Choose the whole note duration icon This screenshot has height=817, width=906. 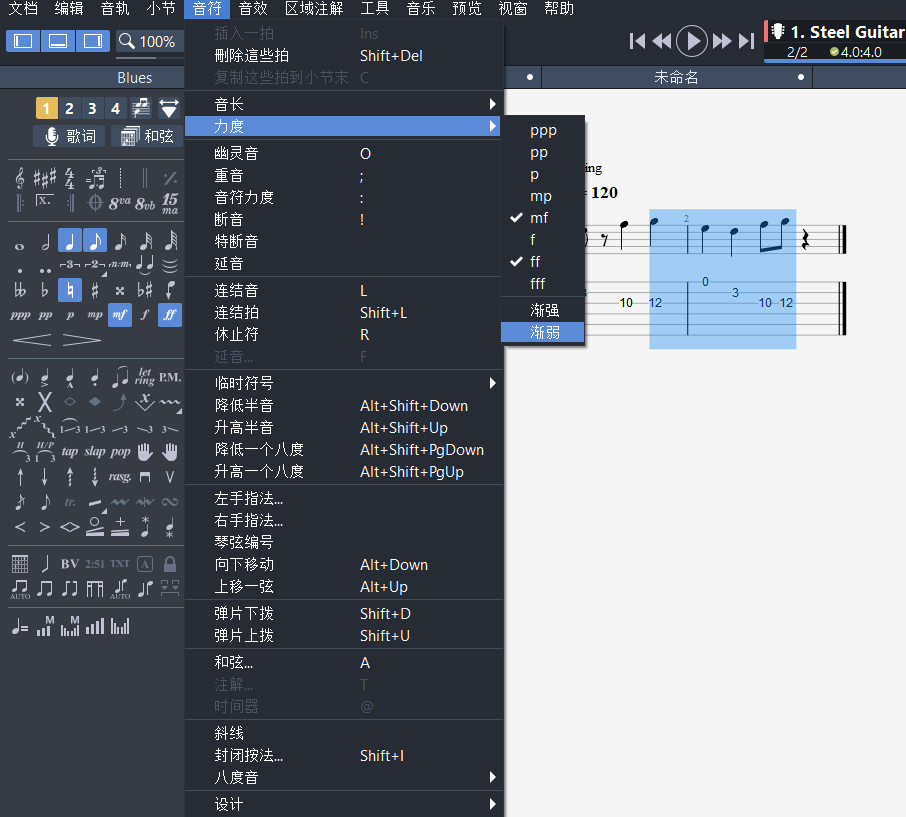point(20,241)
